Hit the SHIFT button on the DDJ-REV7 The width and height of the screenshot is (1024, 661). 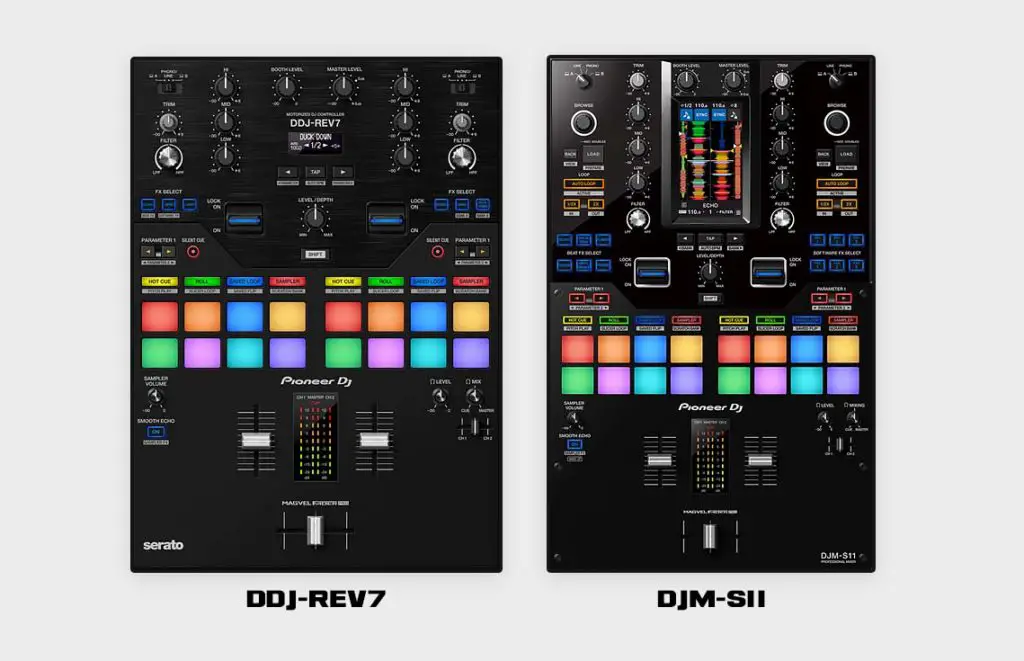pyautogui.click(x=315, y=254)
